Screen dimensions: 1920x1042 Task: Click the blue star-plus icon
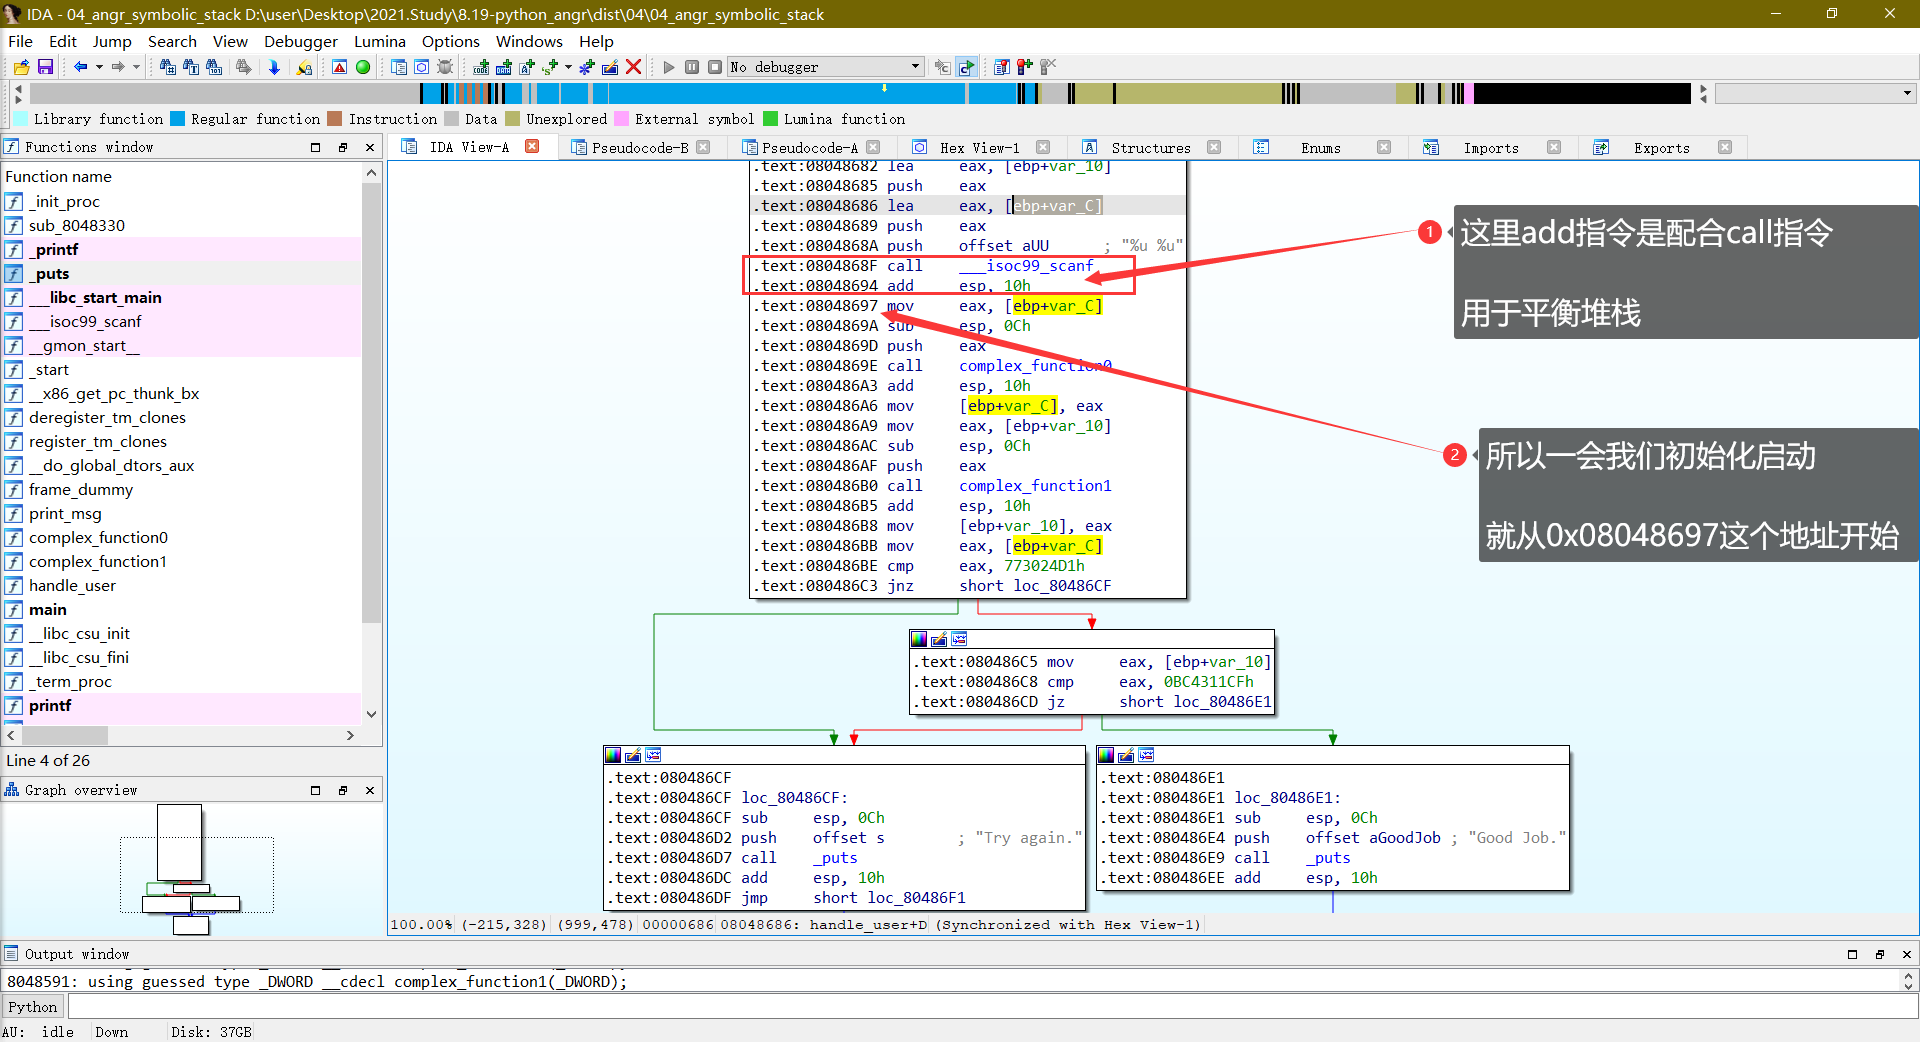pyautogui.click(x=587, y=67)
